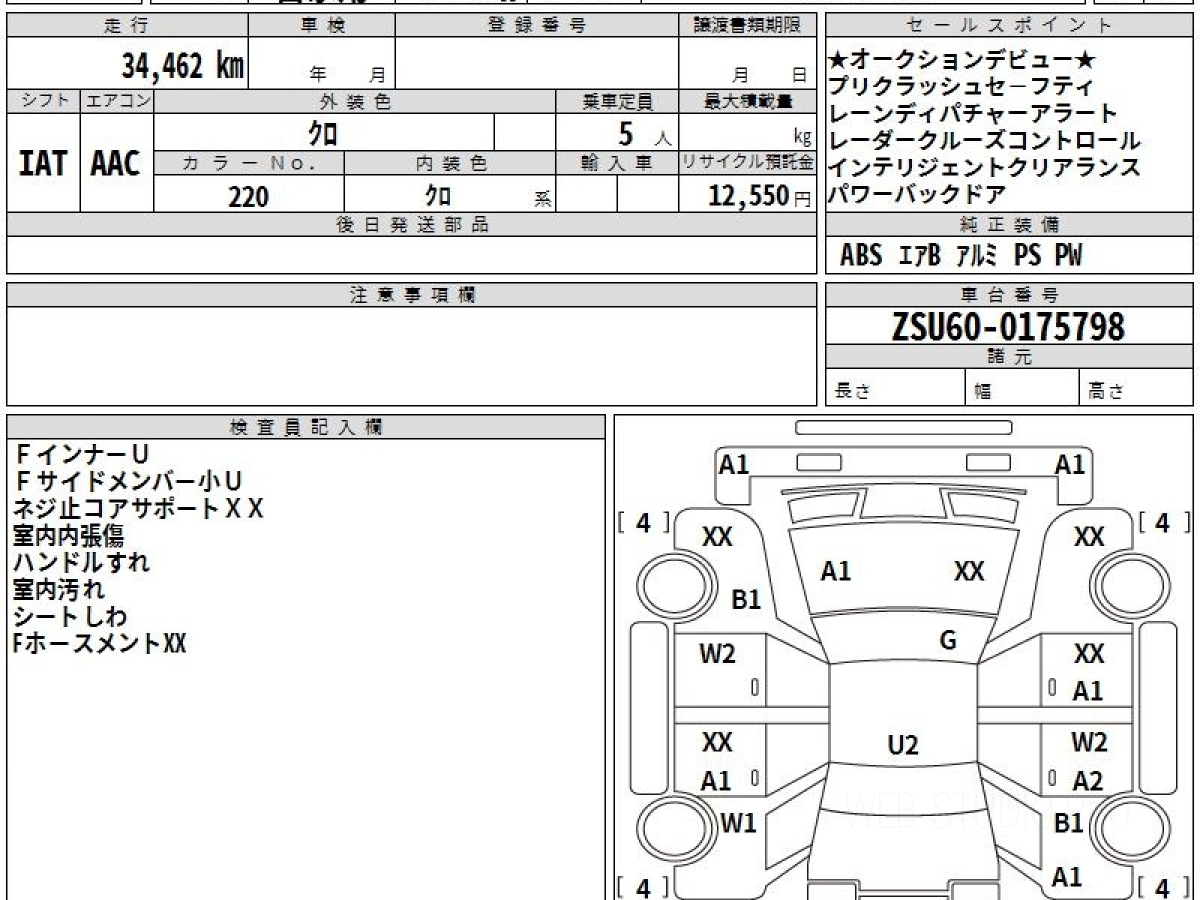Click the G mark on windshield
The height and width of the screenshot is (900, 1200).
tap(948, 641)
